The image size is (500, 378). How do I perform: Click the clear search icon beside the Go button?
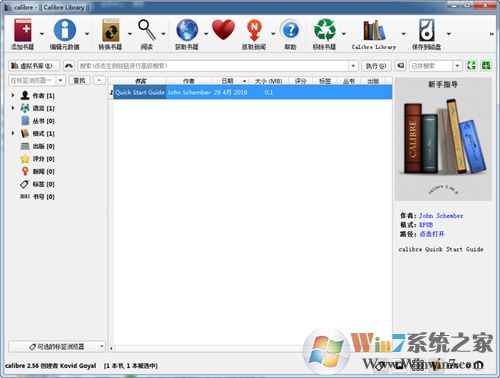tap(400, 66)
